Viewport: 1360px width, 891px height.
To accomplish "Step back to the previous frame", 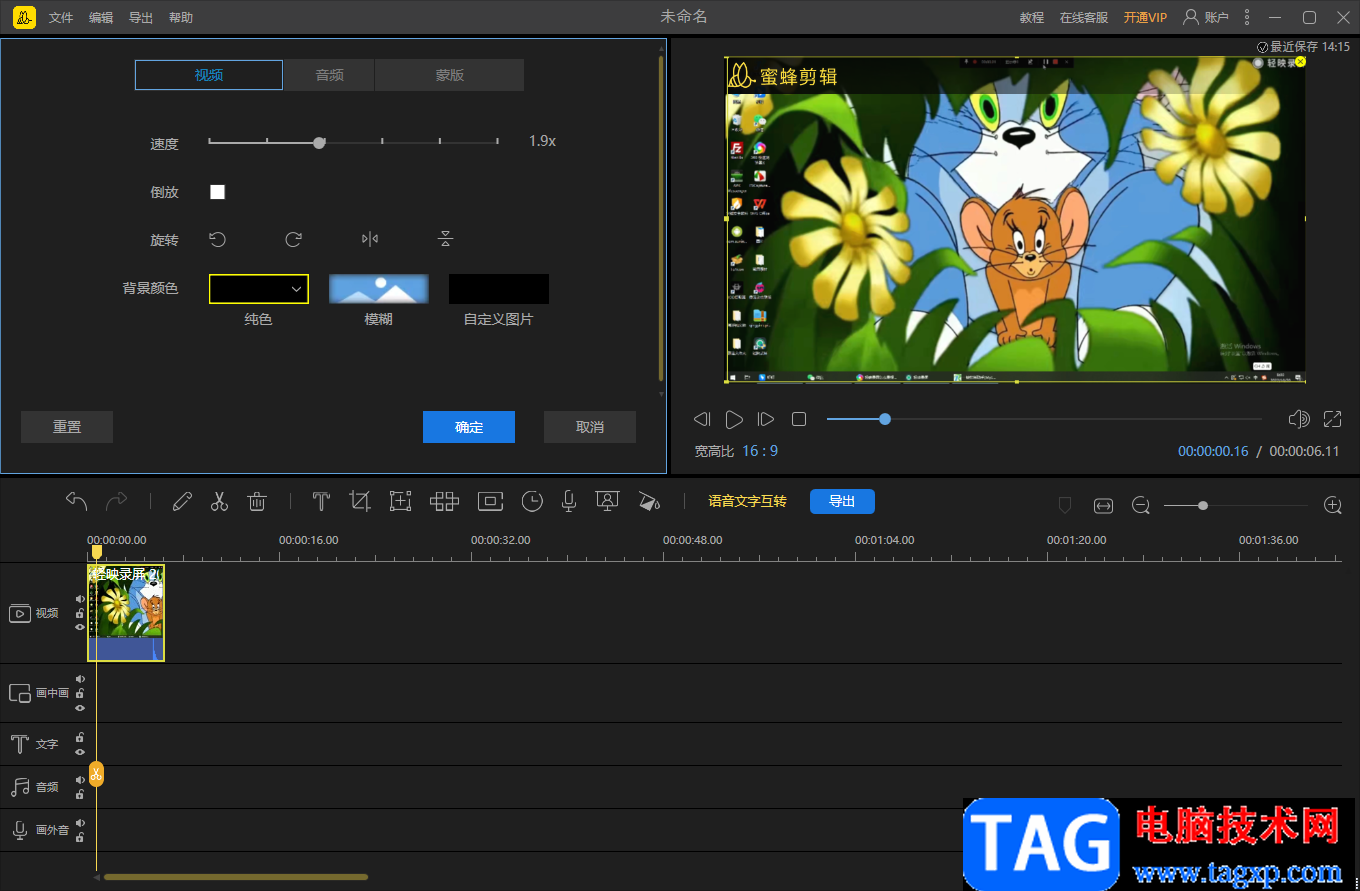I will (702, 419).
